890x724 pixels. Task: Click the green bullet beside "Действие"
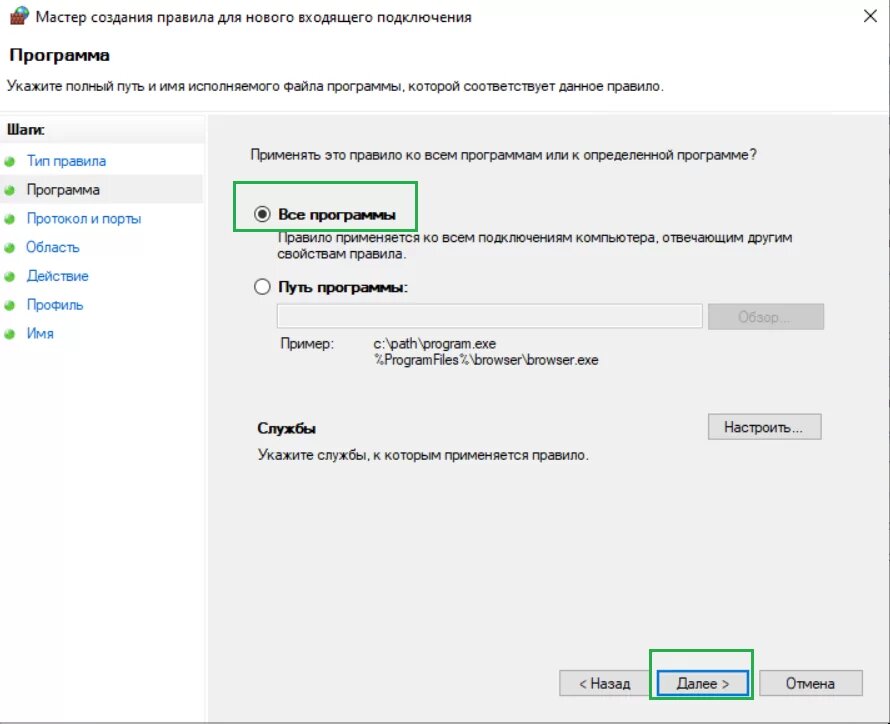pyautogui.click(x=10, y=277)
